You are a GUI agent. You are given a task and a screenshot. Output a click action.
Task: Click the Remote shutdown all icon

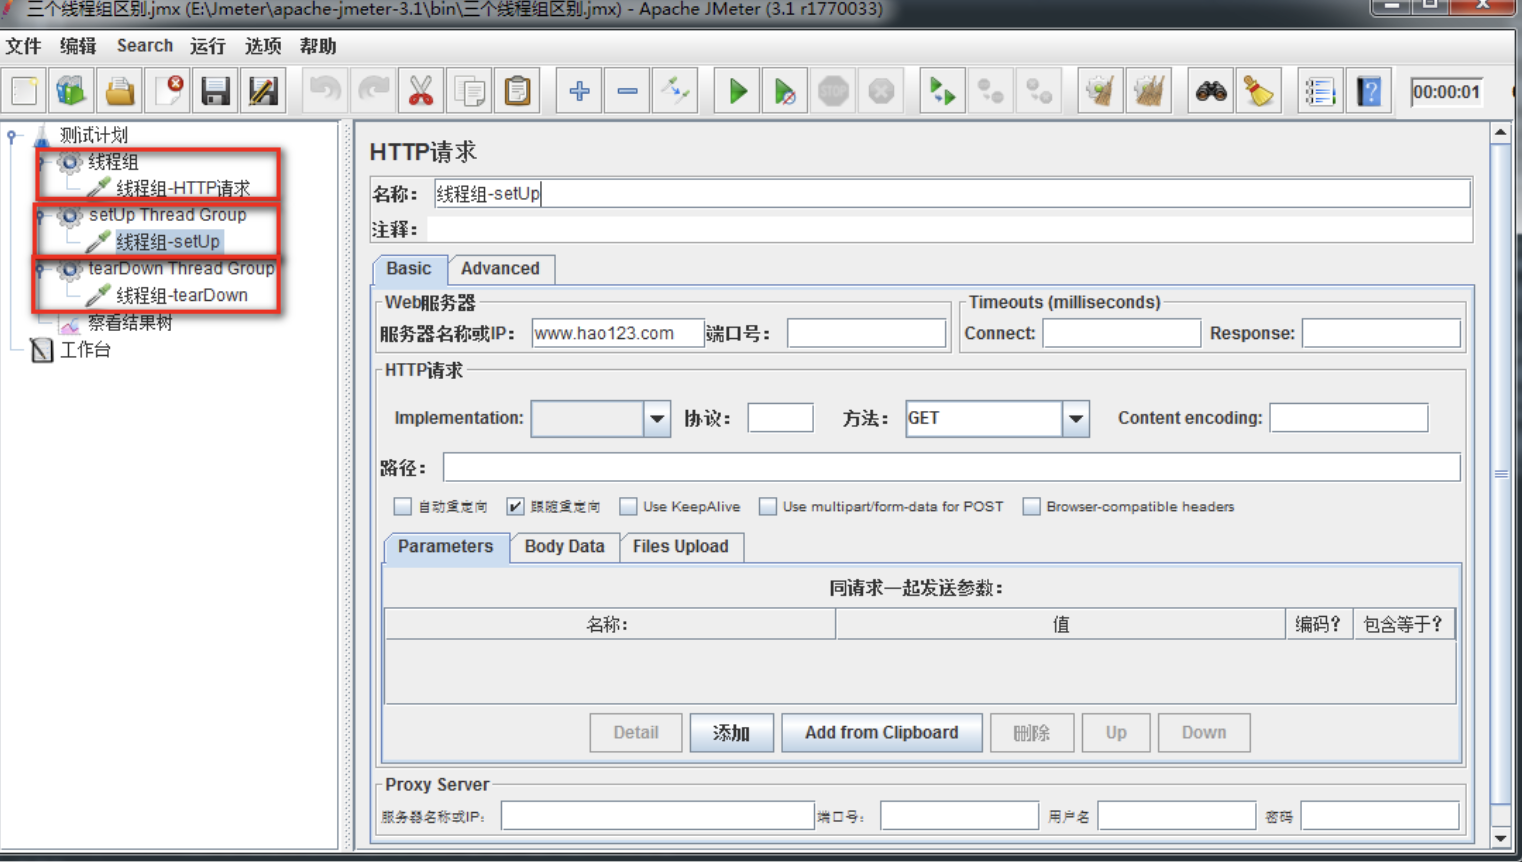(1039, 91)
